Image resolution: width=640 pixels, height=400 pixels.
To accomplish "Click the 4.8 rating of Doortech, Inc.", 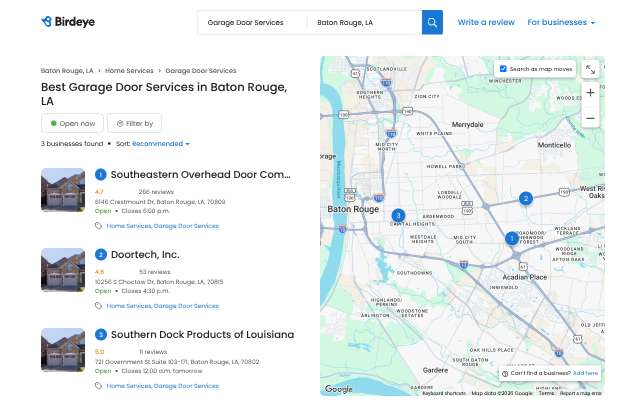I will click(x=99, y=272).
